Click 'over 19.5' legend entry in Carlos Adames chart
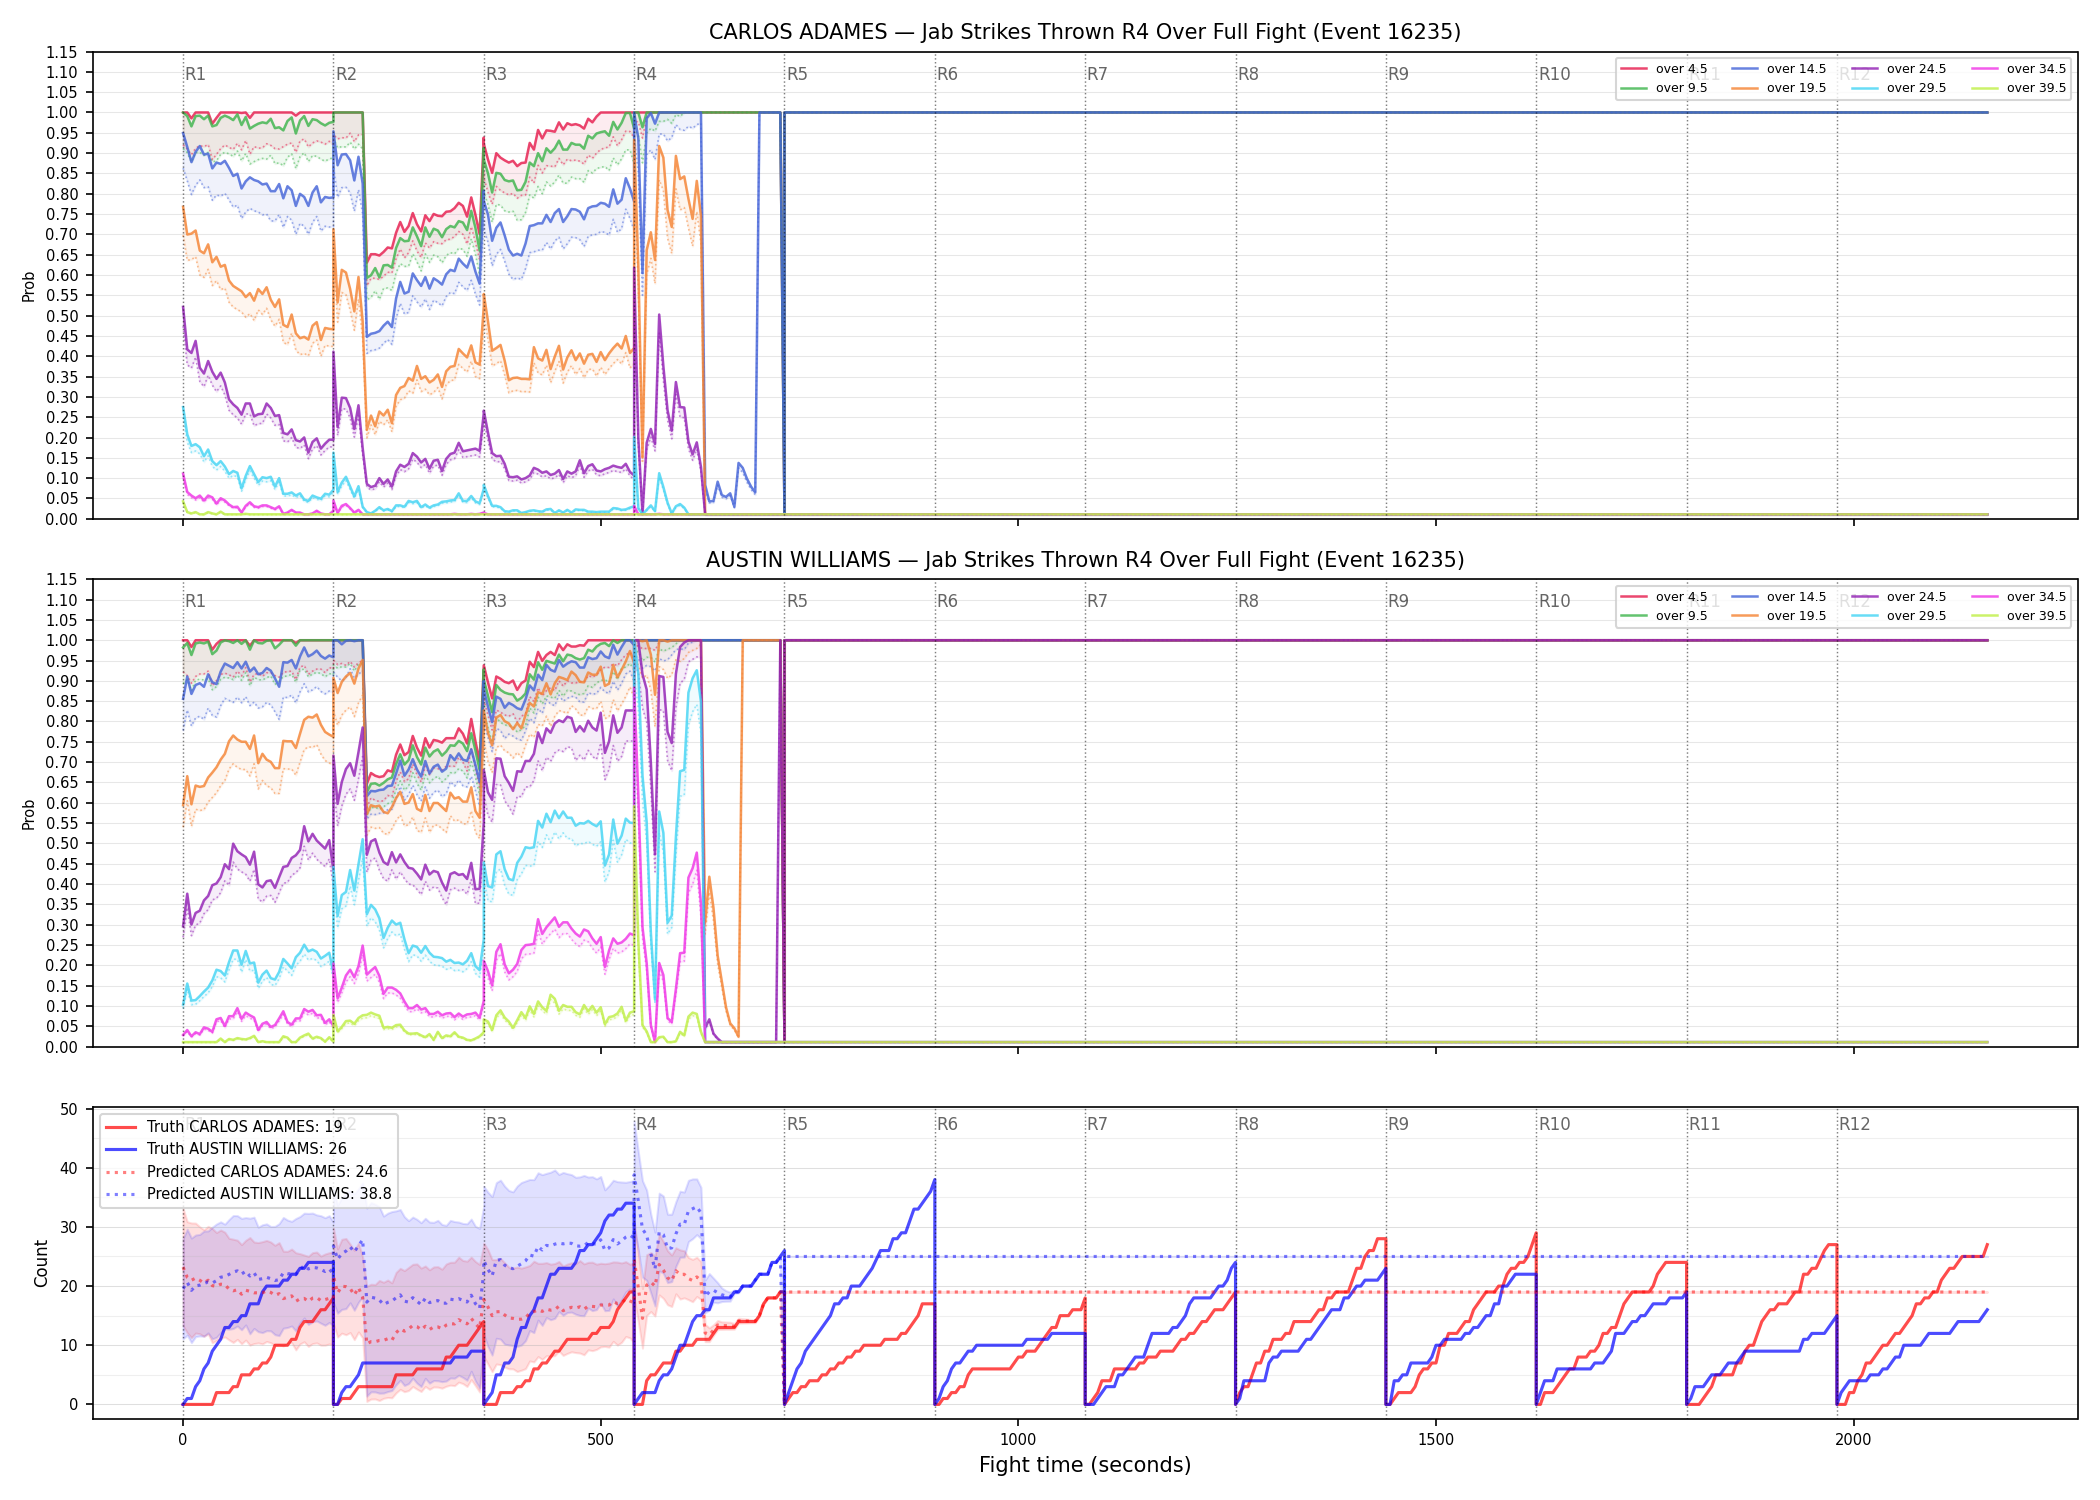Image resolution: width=2100 pixels, height=1500 pixels. (1779, 88)
